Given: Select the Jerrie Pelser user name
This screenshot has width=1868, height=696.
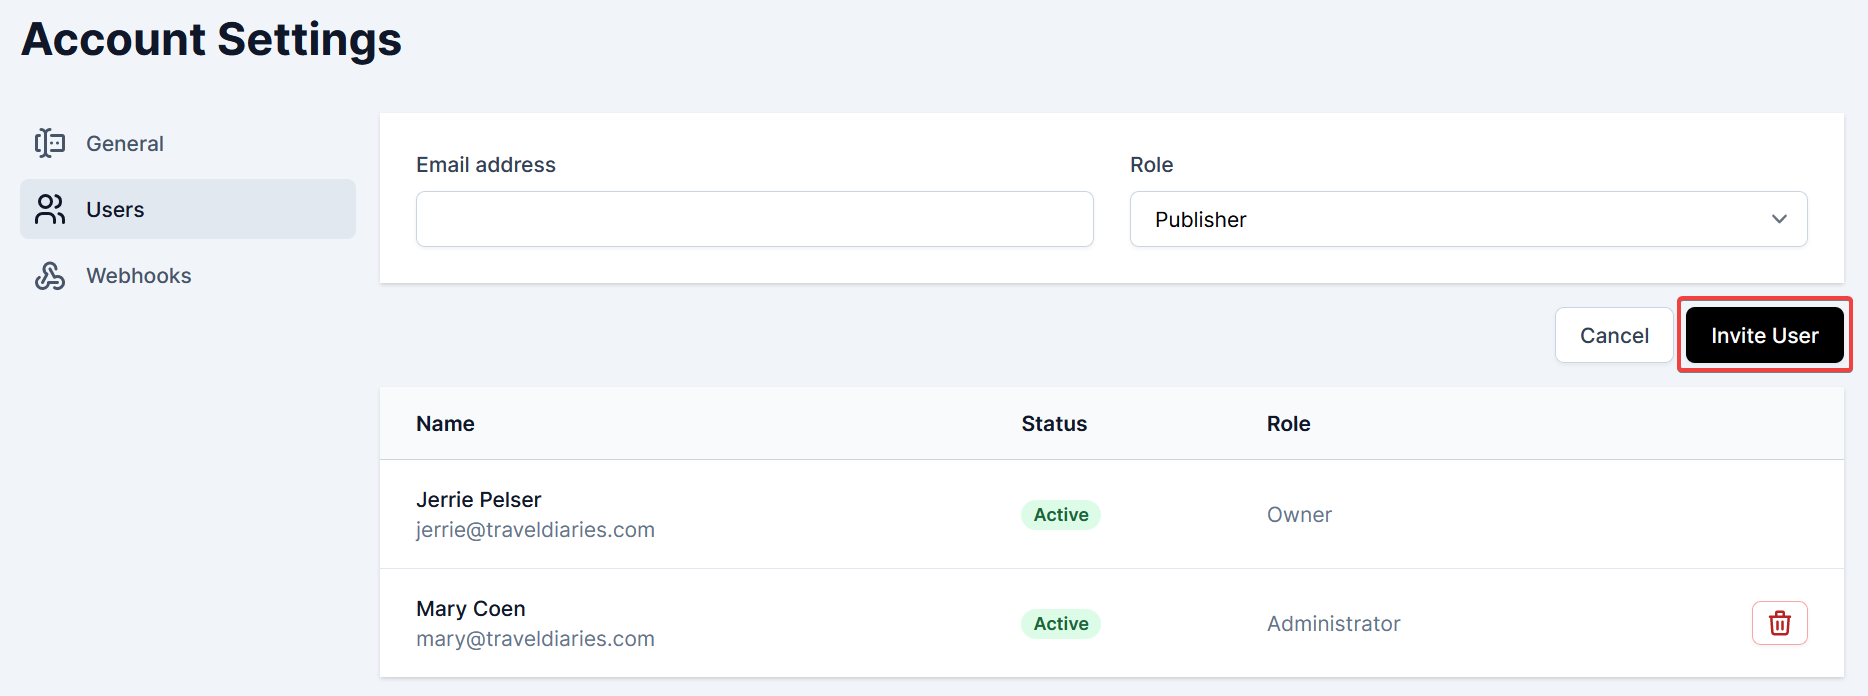Looking at the screenshot, I should coord(478,499).
